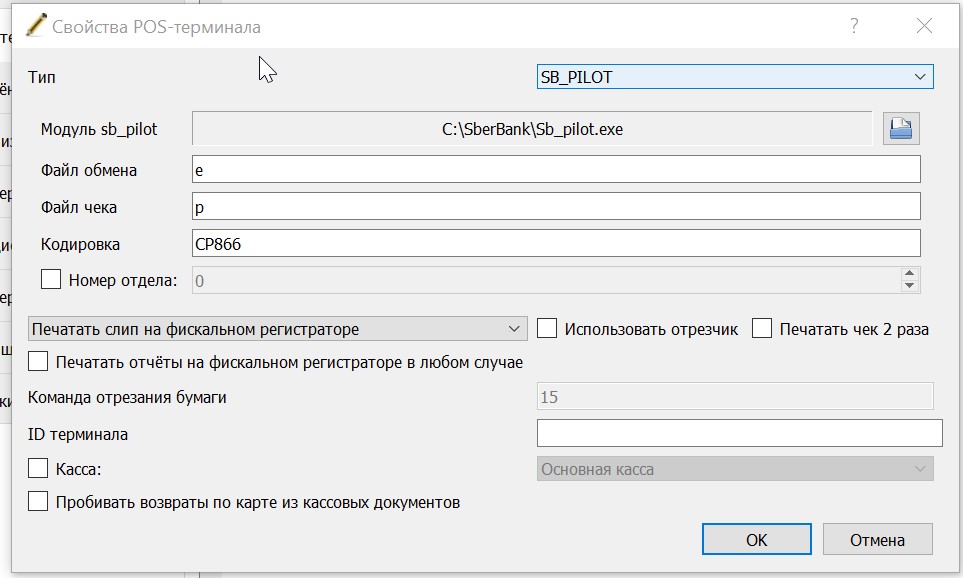Enable printing reports on the fiscal registrar in any case
Viewport: 963px width, 578px height.
pos(38,362)
